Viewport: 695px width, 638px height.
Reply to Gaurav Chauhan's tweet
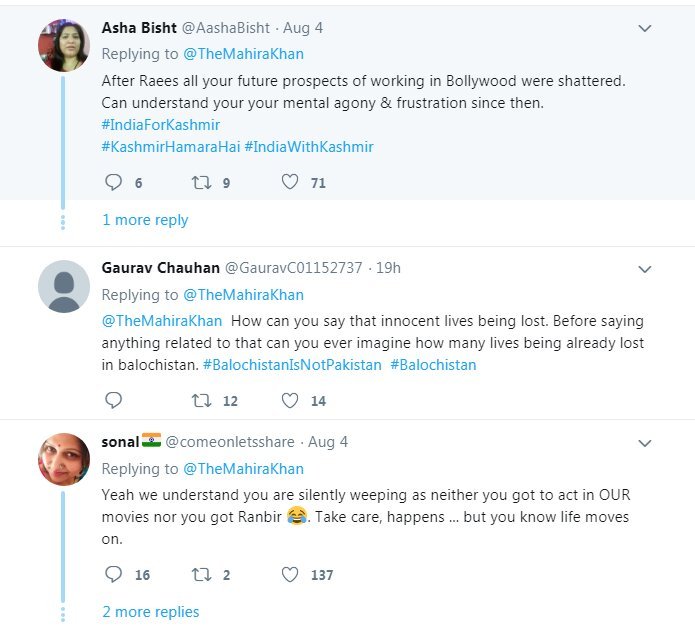point(113,400)
